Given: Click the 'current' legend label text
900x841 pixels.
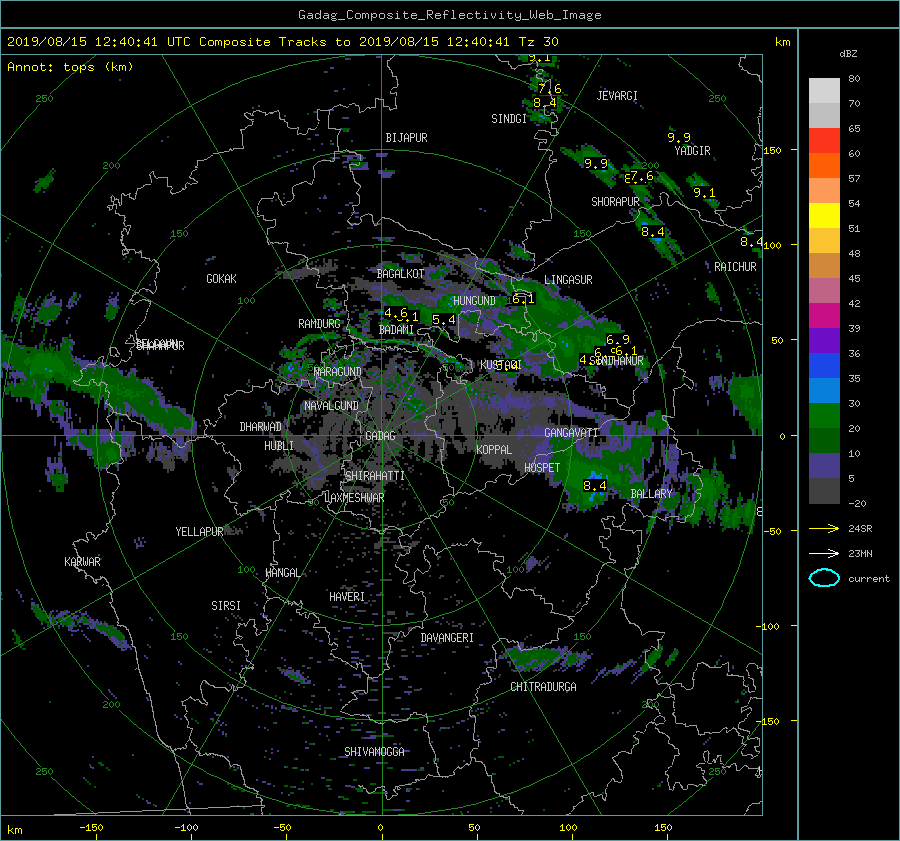Looking at the screenshot, I should 868,579.
